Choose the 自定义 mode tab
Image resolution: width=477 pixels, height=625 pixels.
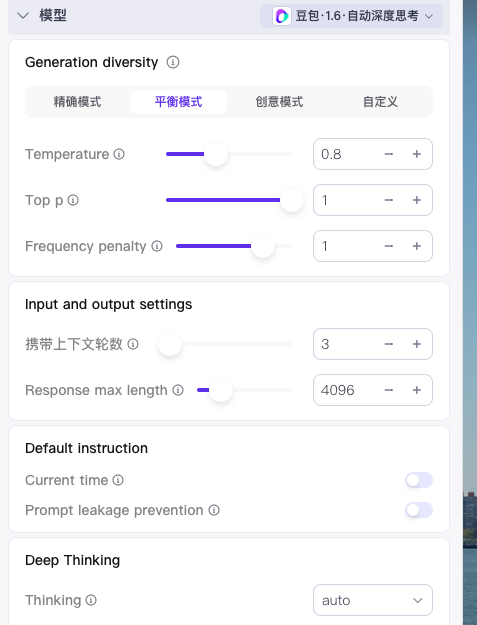pyautogui.click(x=380, y=102)
